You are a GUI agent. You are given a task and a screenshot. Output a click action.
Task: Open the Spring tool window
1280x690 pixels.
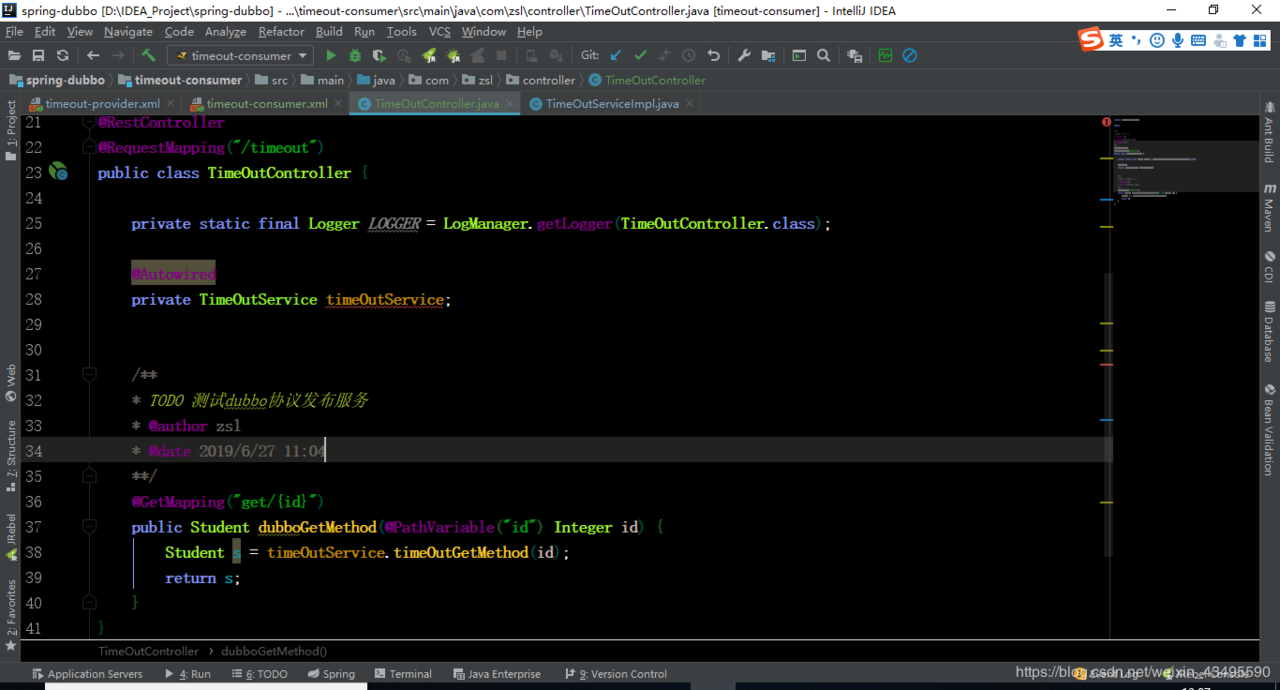(x=331, y=674)
